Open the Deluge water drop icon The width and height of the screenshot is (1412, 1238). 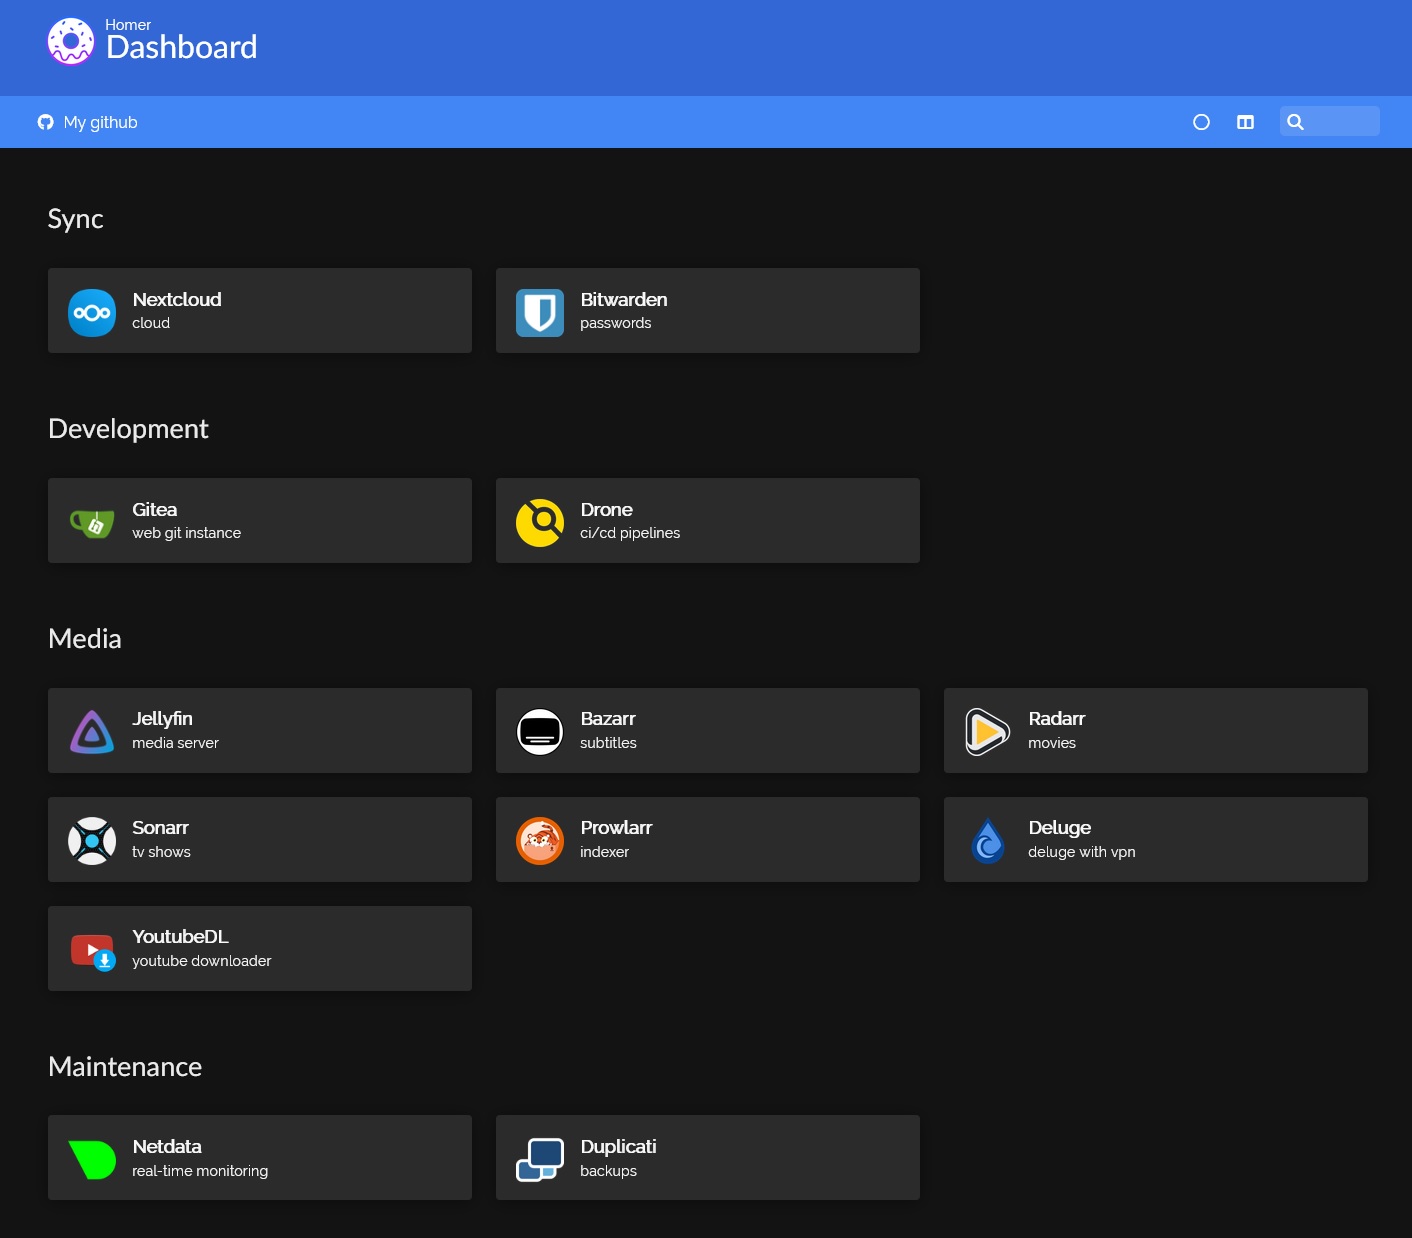click(x=987, y=841)
